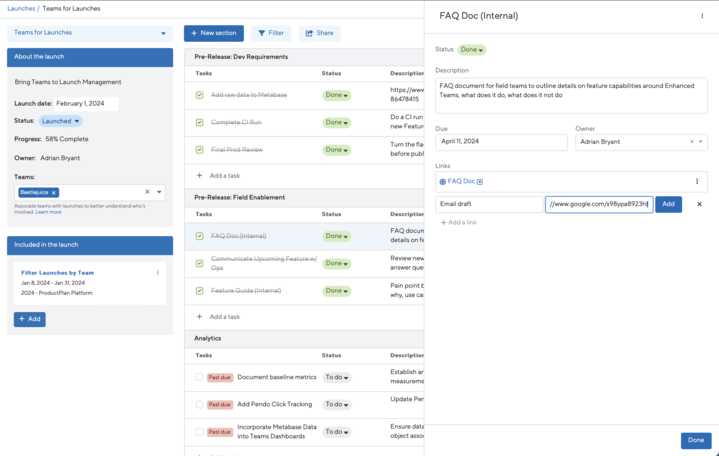Uncheck the Feature Guide (Internal) task
Viewport: 719px width, 456px height.
pos(200,291)
